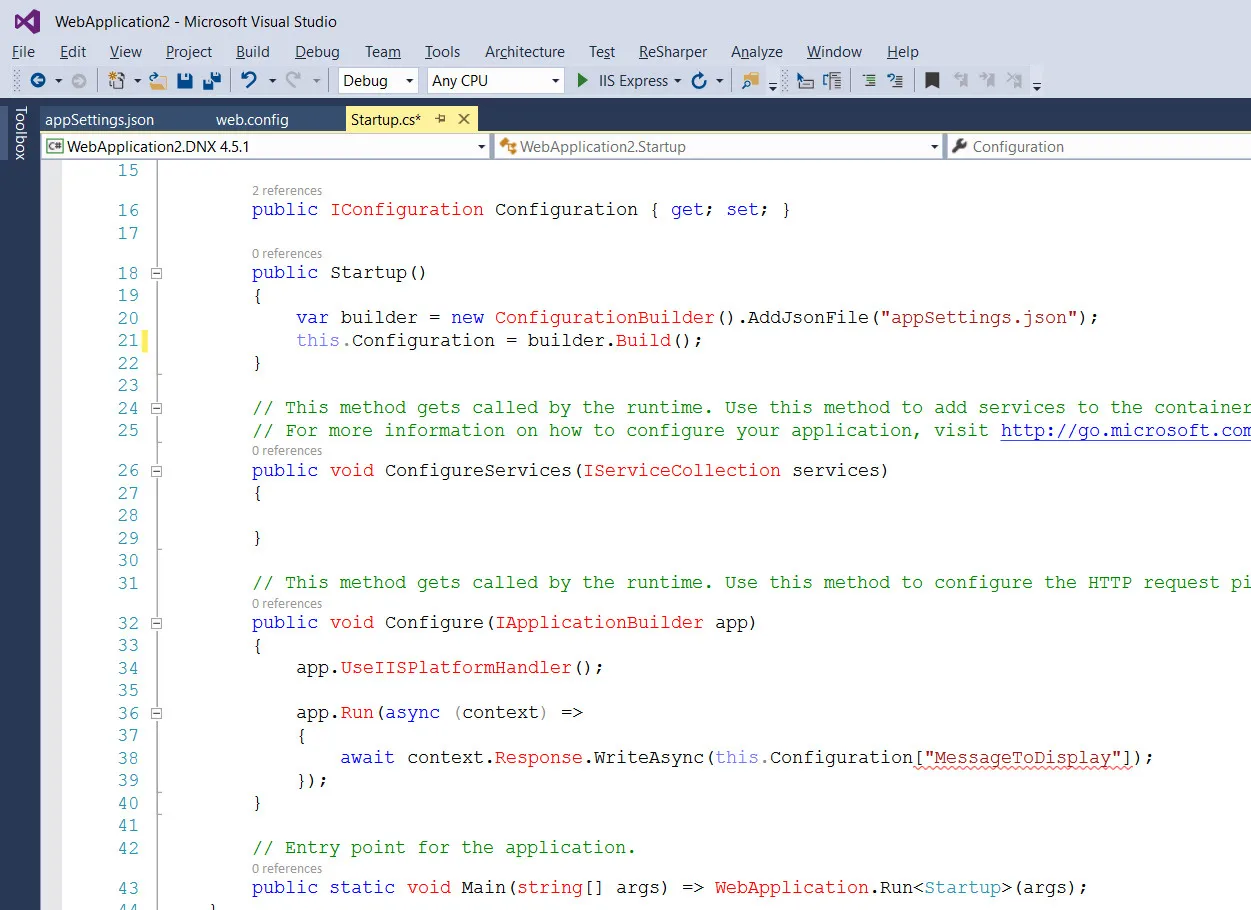The width and height of the screenshot is (1251, 910).
Task: Collapse the Startup() constructor outline
Action: pyautogui.click(x=155, y=273)
